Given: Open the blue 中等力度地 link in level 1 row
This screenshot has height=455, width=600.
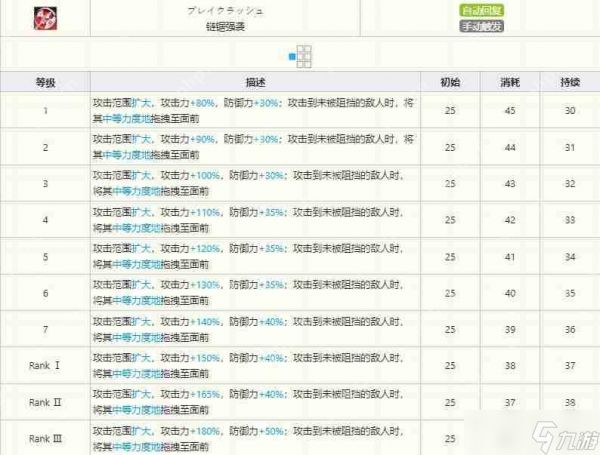Looking at the screenshot, I should [127, 119].
